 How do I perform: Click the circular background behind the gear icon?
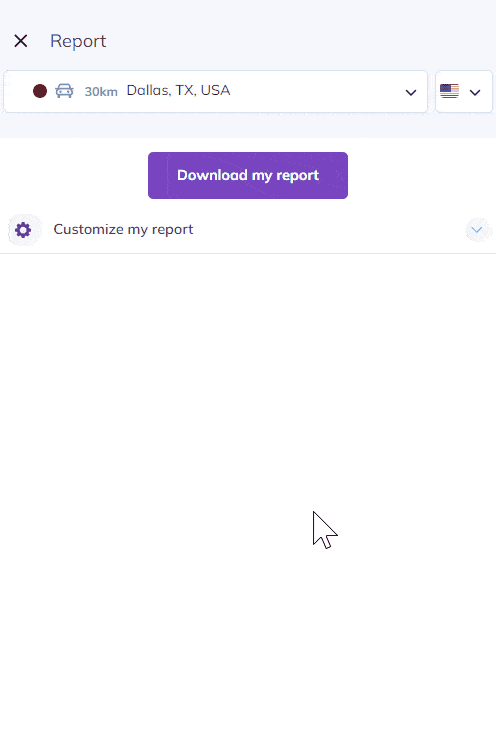(25, 229)
